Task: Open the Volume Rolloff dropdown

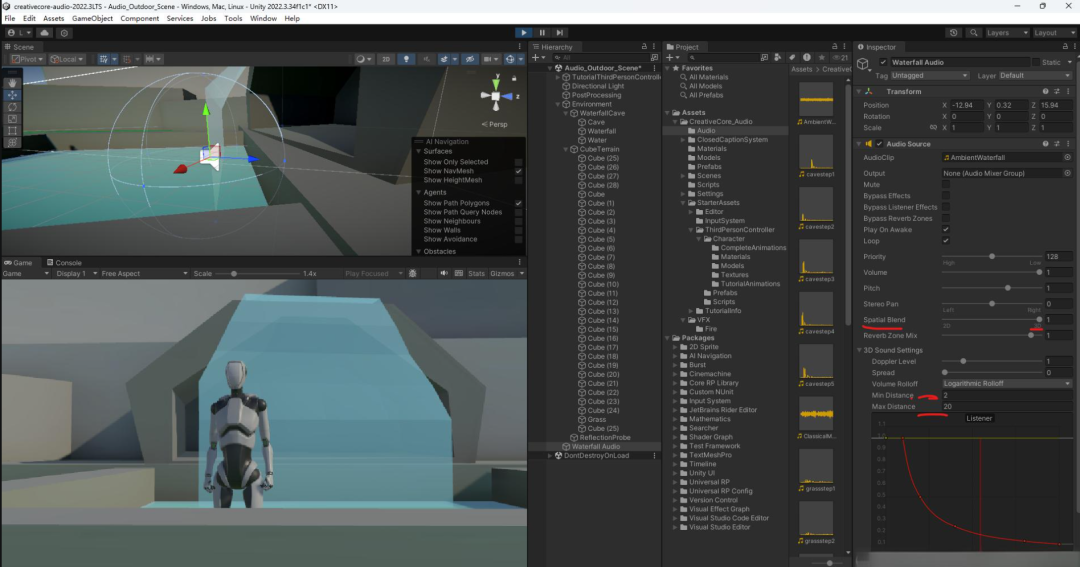Action: [x=1006, y=384]
